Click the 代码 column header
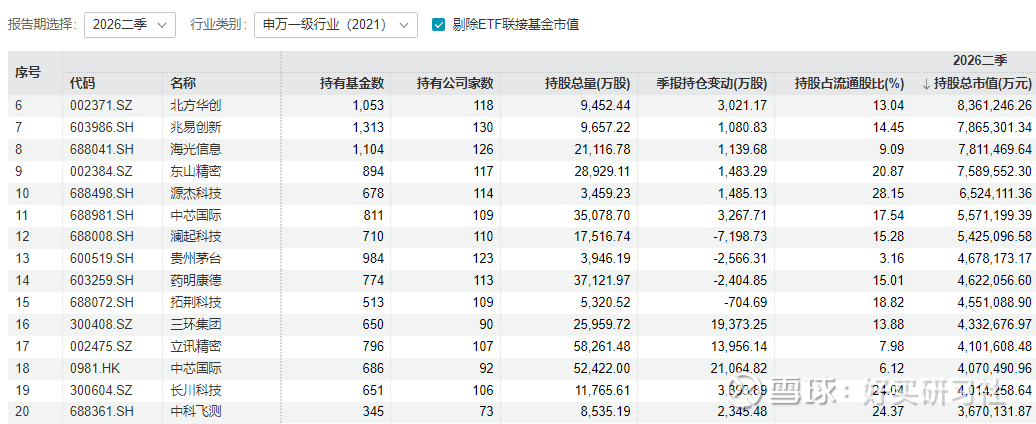Viewport: 1036px width, 424px height. 83,84
